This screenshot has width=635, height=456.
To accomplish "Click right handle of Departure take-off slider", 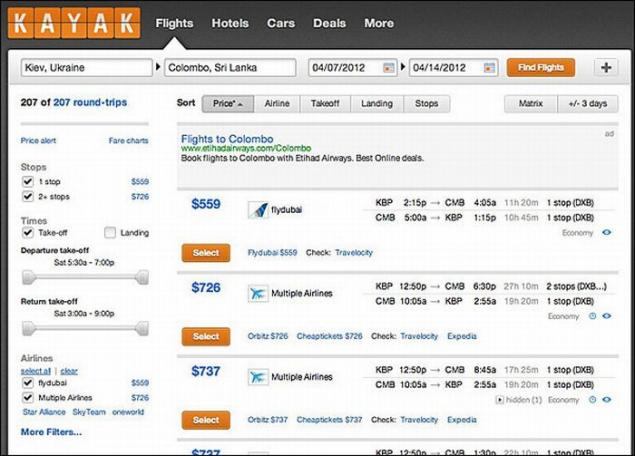I will click(142, 277).
